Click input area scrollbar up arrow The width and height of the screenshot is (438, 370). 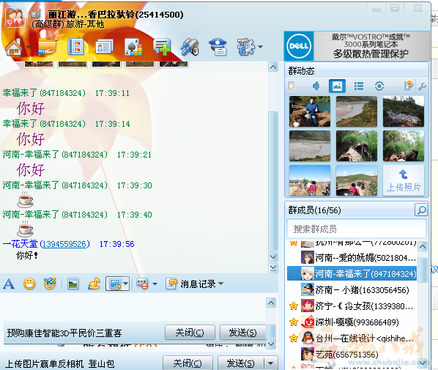click(x=271, y=303)
